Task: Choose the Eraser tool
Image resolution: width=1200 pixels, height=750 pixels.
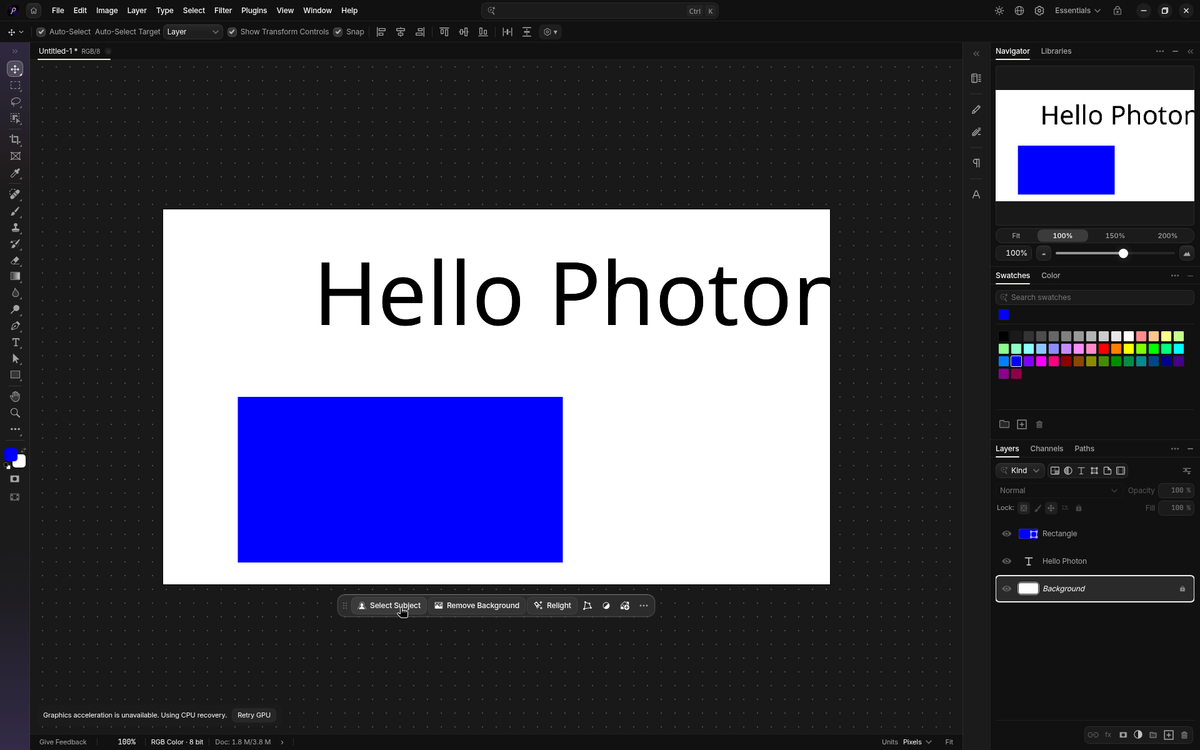Action: 15,260
